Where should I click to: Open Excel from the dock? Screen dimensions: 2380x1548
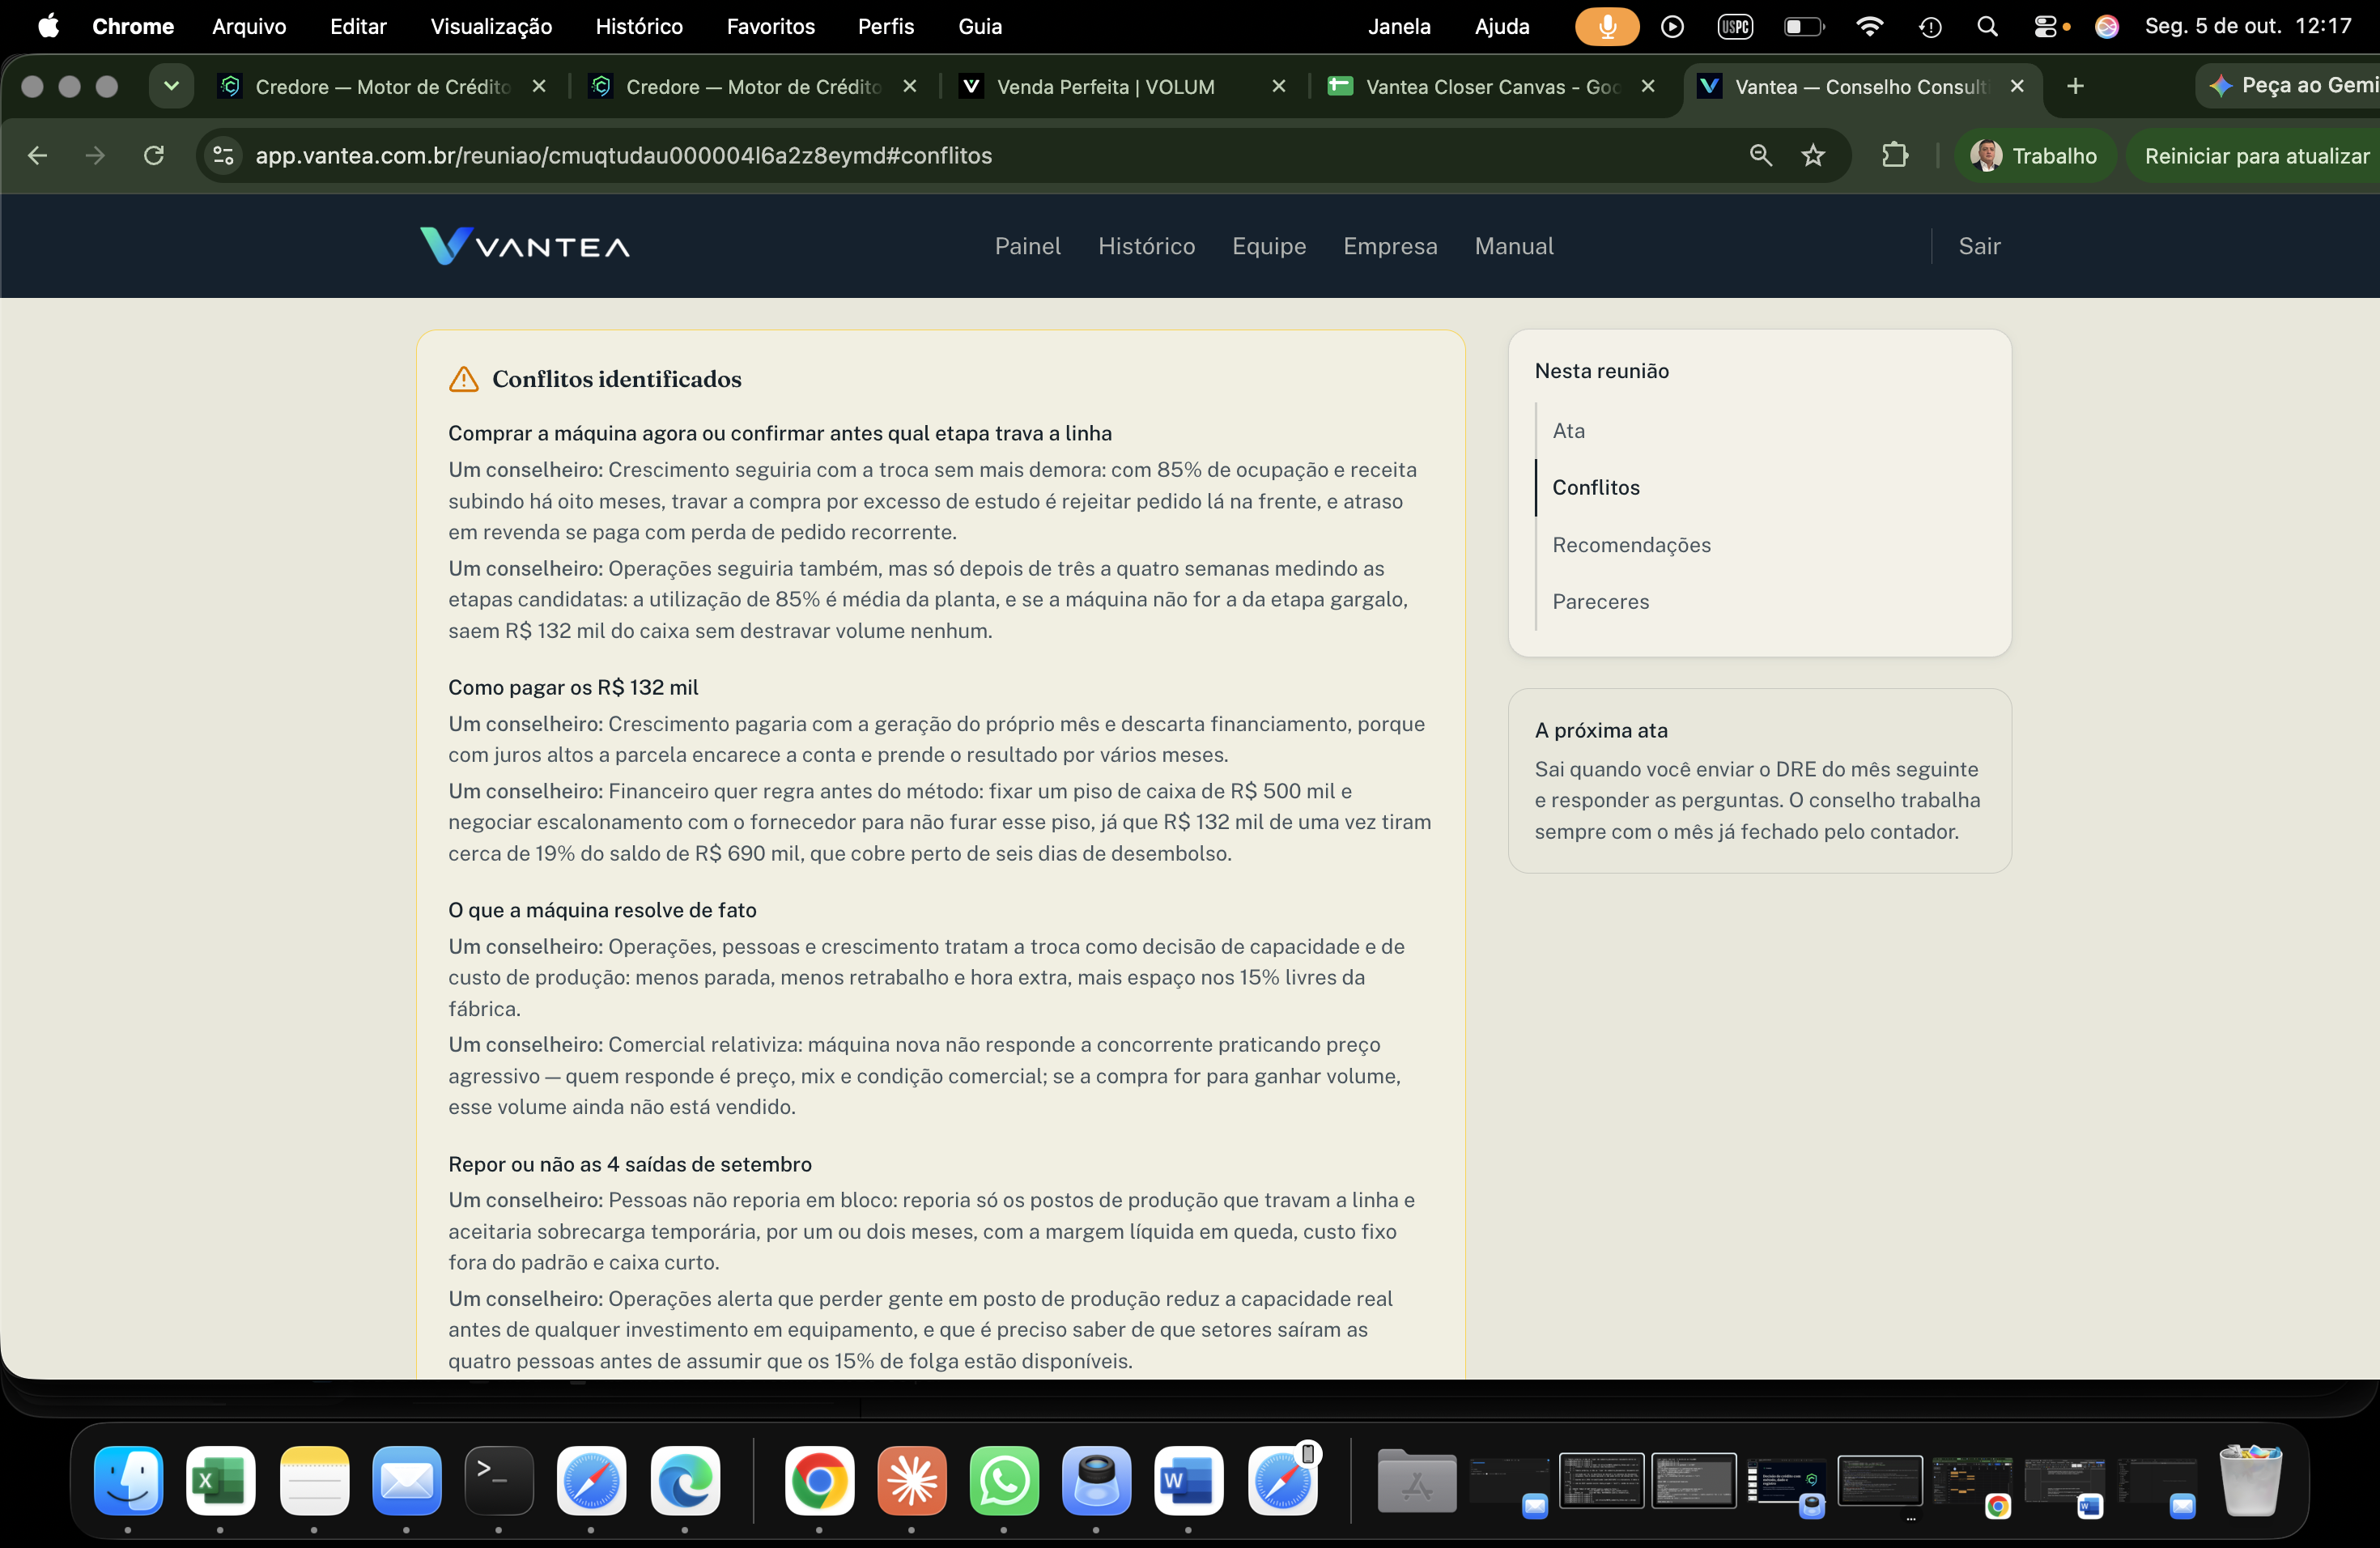[x=220, y=1480]
